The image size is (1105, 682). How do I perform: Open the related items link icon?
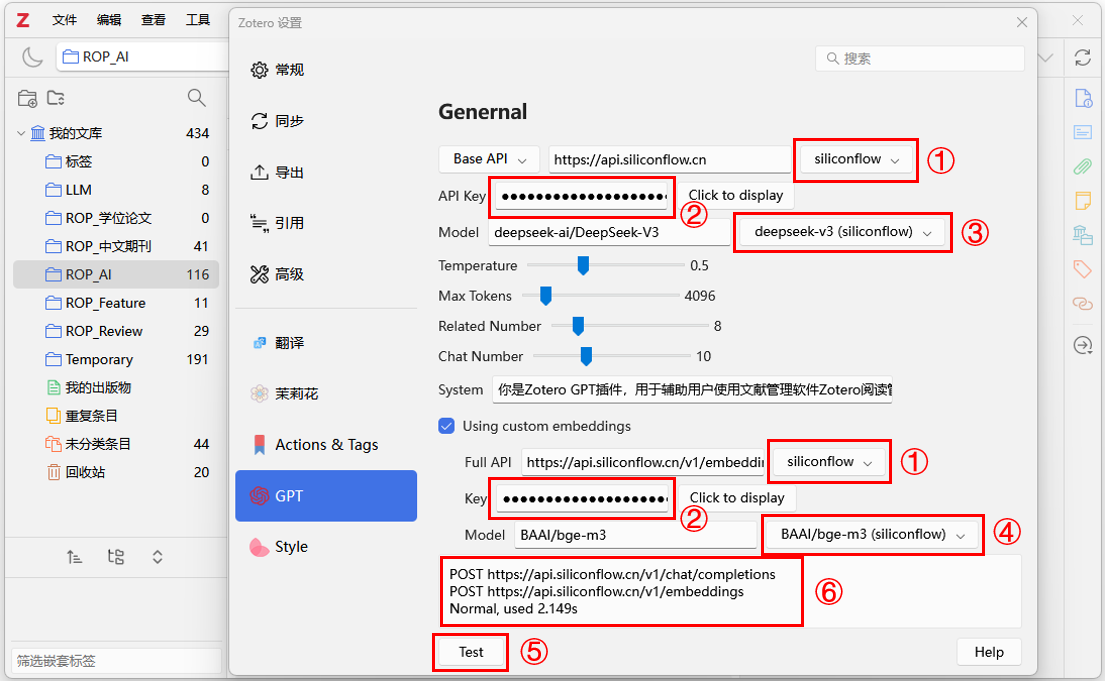click(1082, 303)
